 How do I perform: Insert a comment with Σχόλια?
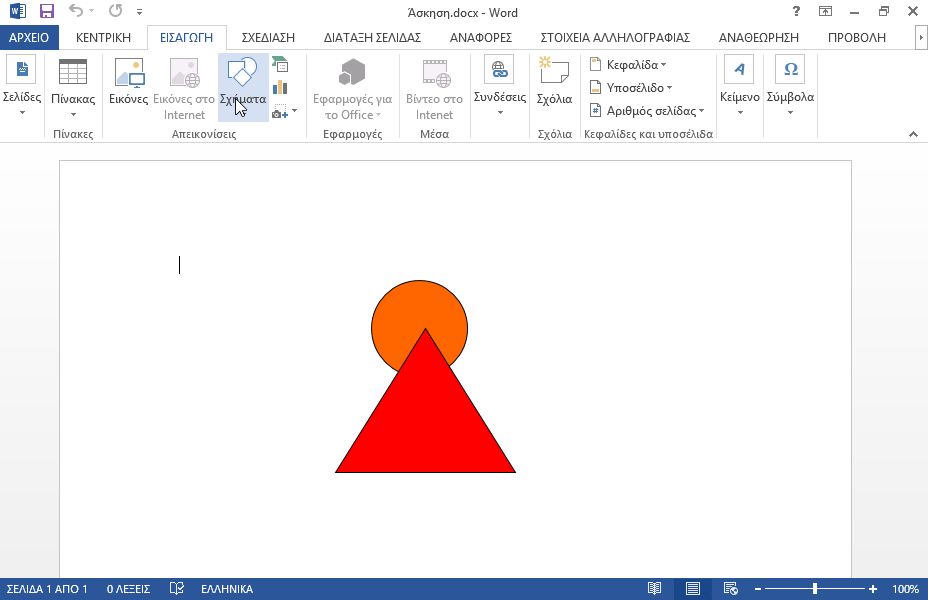click(x=554, y=82)
